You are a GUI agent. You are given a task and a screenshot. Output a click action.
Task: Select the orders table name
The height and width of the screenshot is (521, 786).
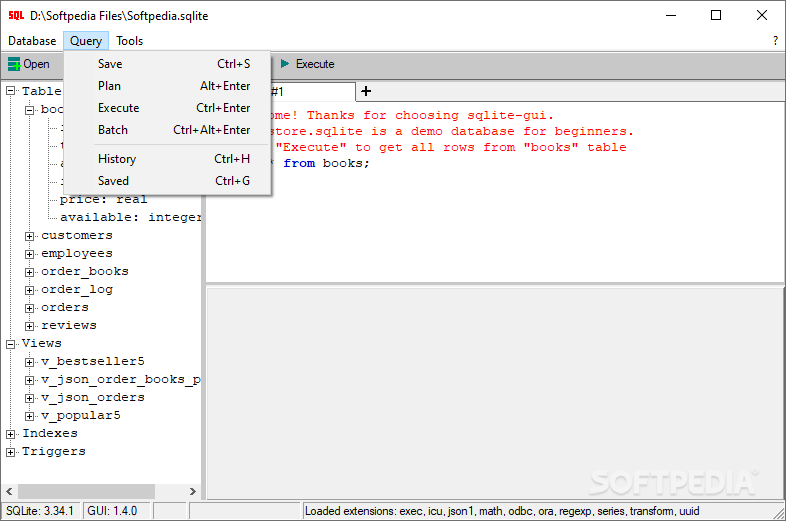point(65,307)
